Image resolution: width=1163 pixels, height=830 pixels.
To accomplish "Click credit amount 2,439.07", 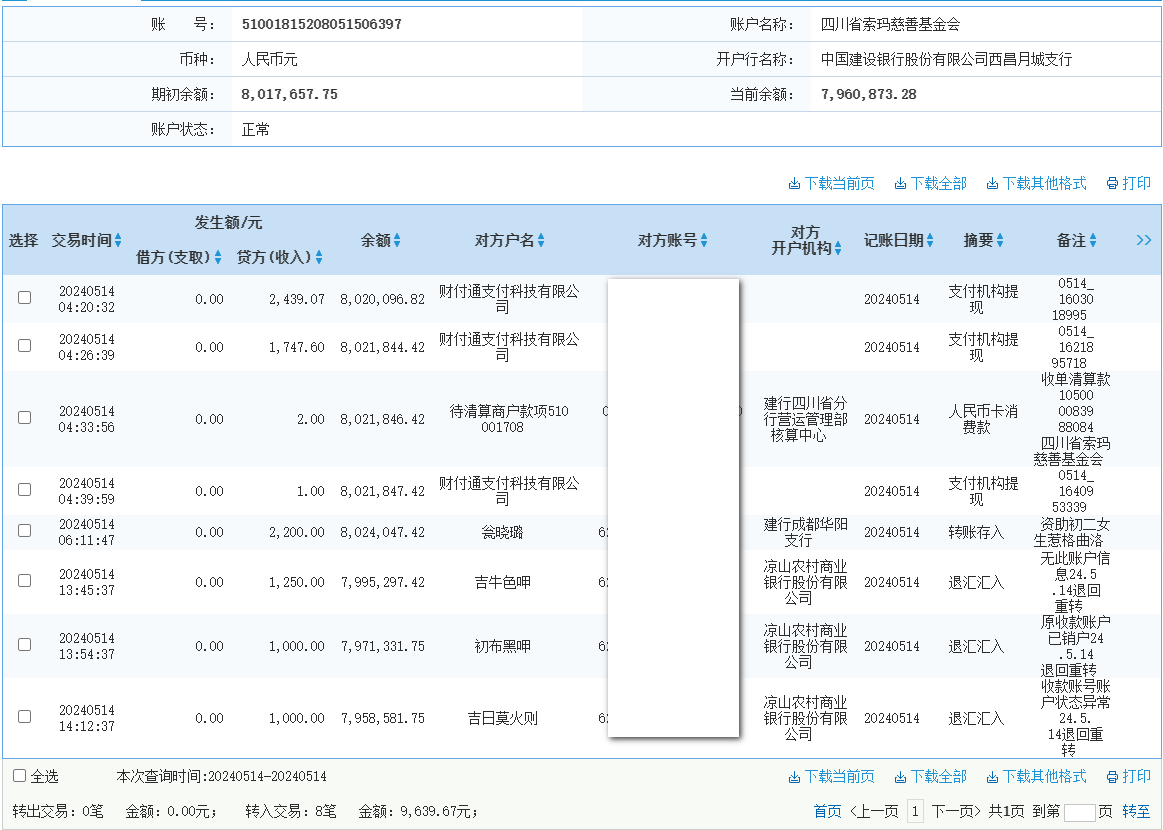I will tap(297, 299).
